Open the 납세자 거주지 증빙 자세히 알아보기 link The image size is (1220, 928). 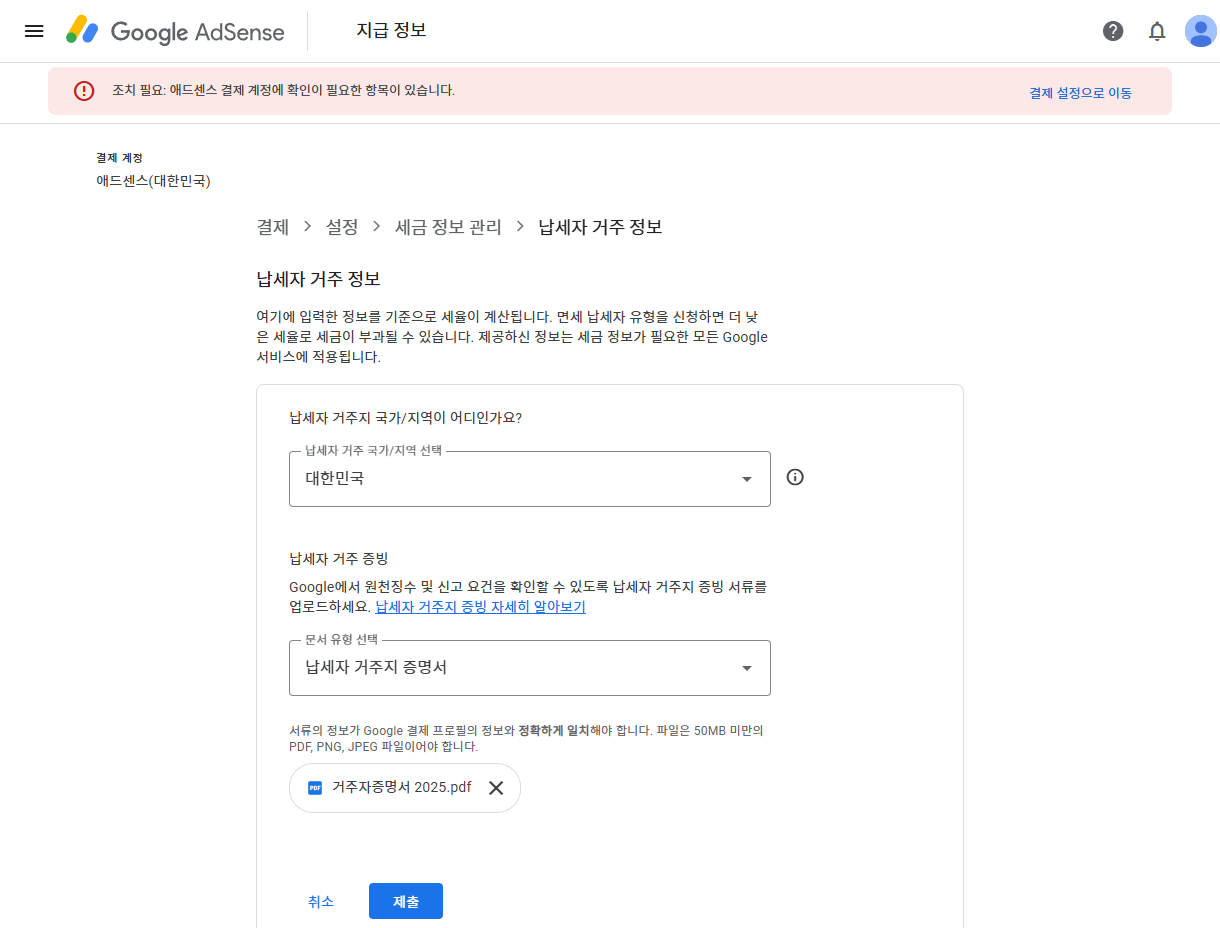[x=481, y=608]
